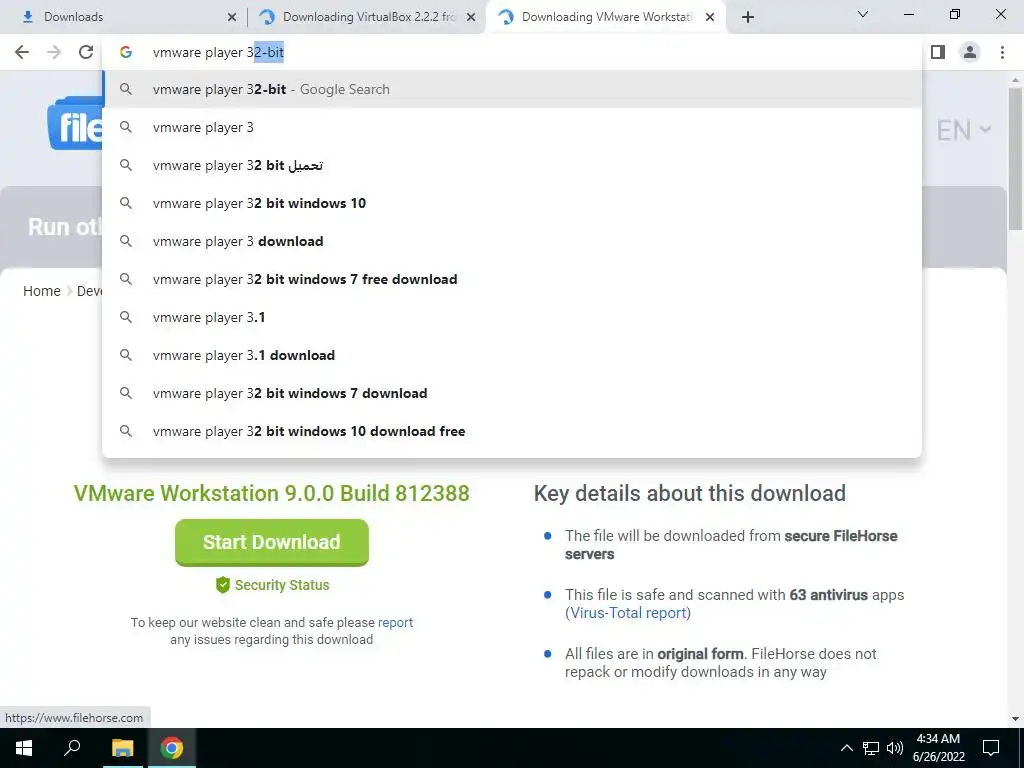Click the Home breadcrumb link

tap(42, 291)
